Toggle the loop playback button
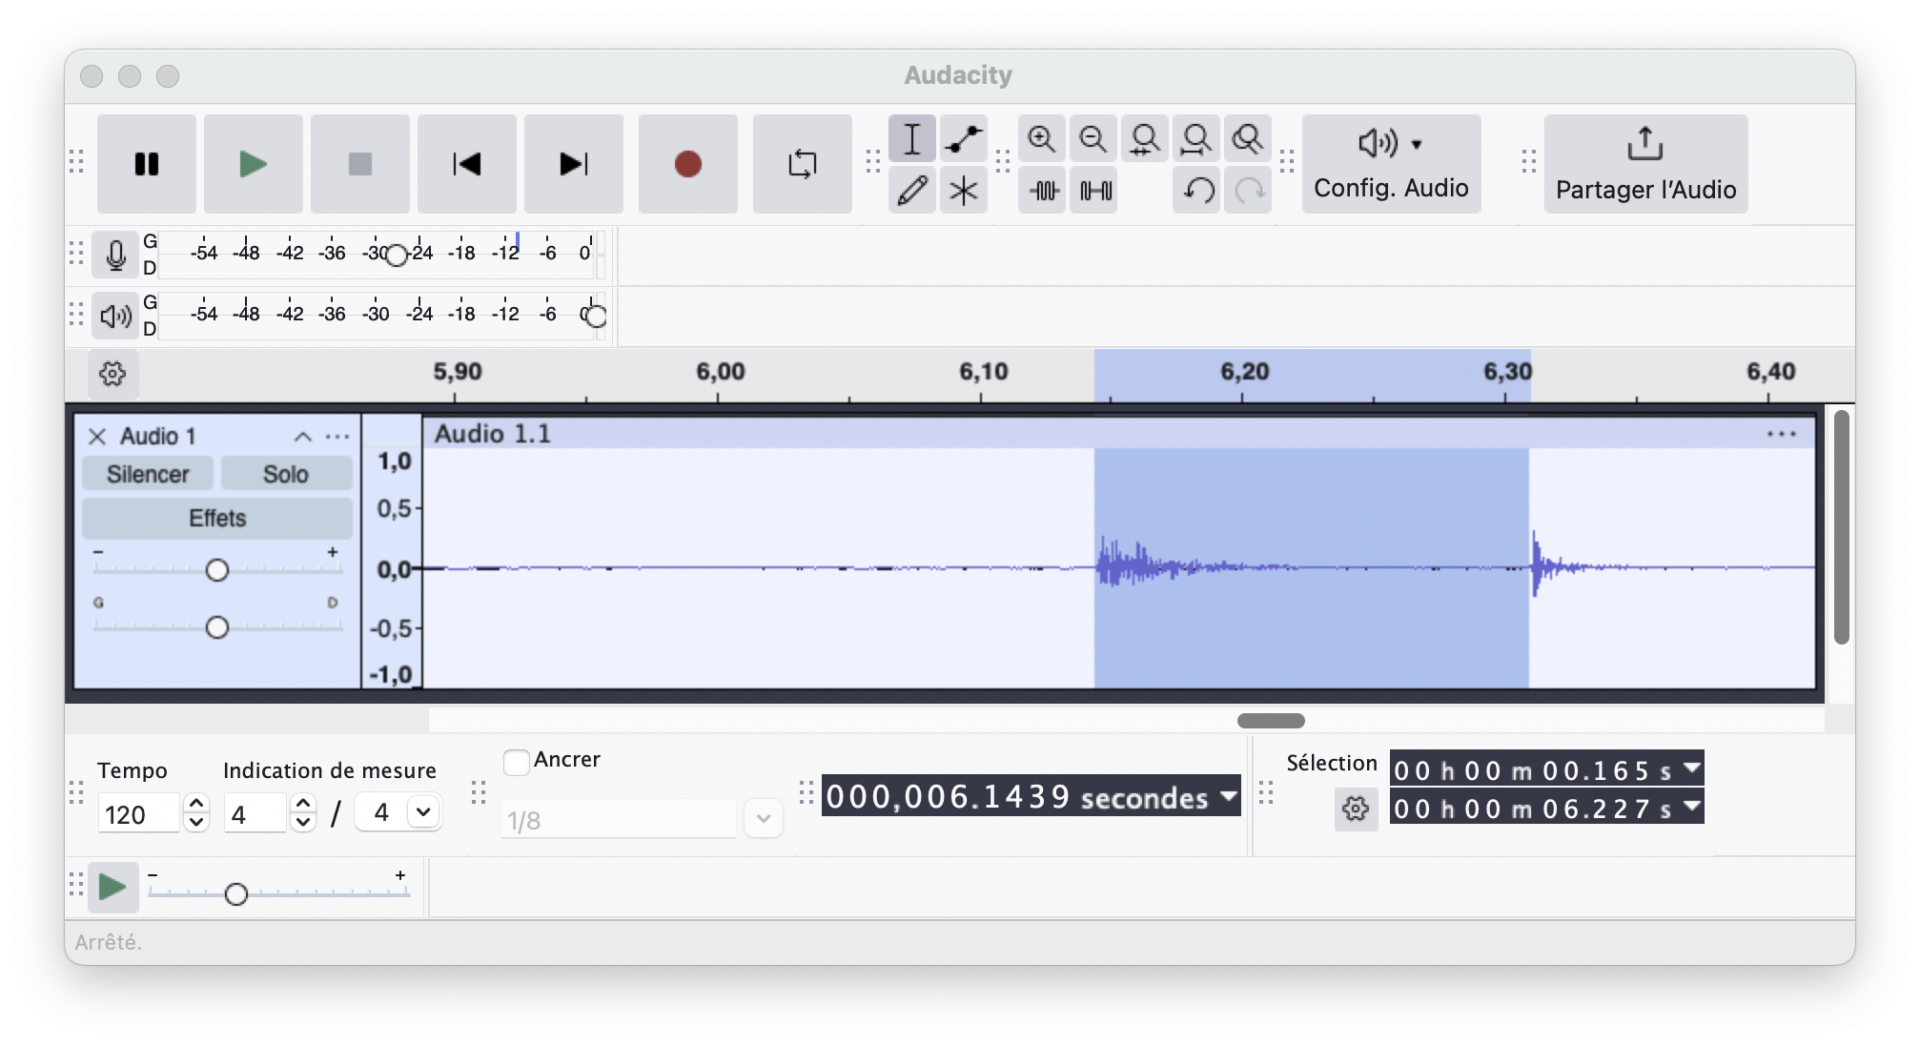The width and height of the screenshot is (1920, 1045). tap(802, 164)
